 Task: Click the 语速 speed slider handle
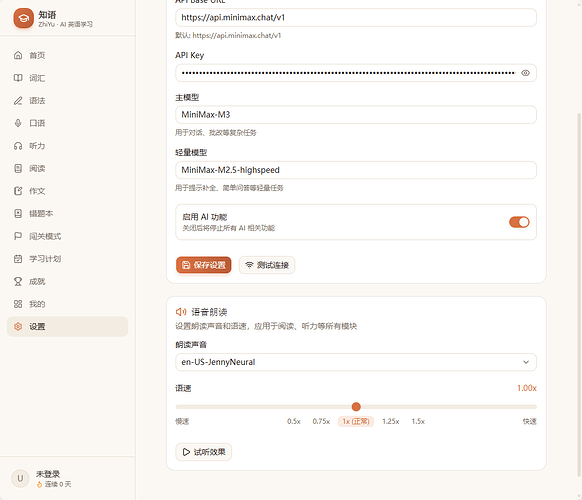[356, 407]
